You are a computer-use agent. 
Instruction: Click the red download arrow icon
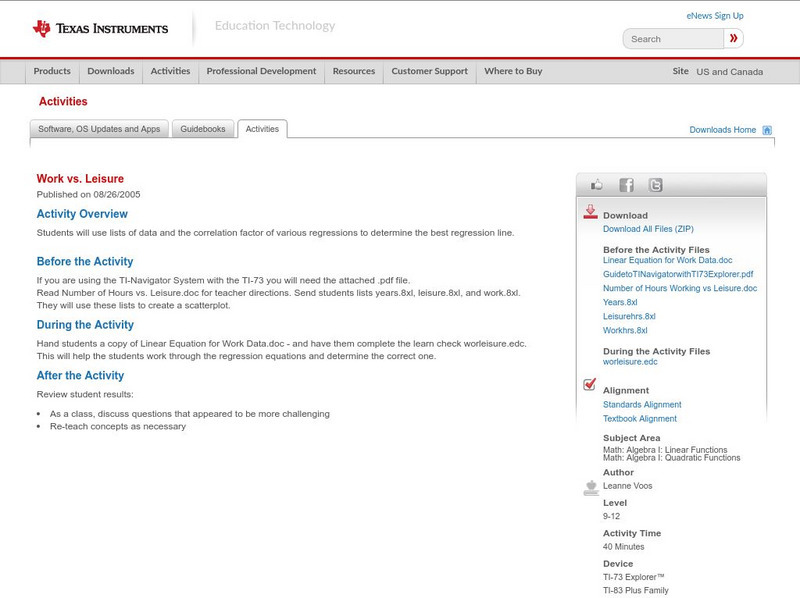590,212
